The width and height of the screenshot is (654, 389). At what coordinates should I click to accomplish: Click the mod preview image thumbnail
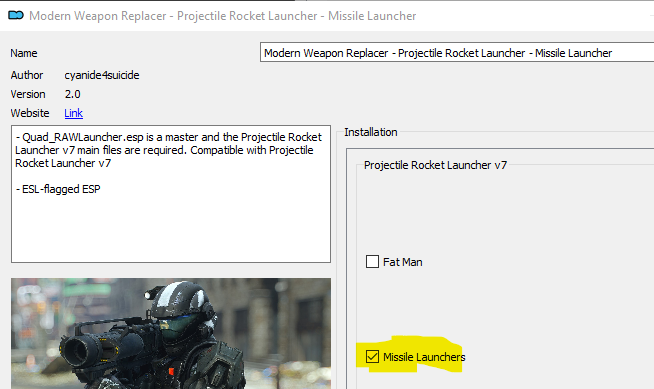(x=171, y=334)
